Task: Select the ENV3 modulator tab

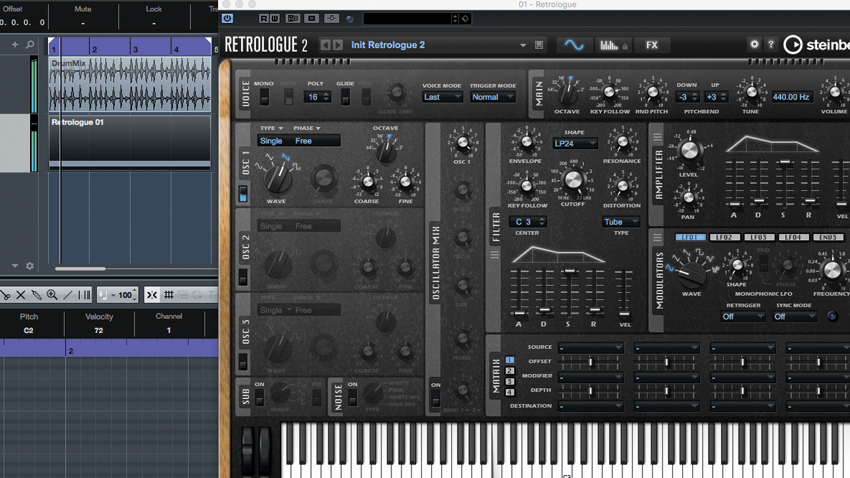Action: tap(828, 237)
